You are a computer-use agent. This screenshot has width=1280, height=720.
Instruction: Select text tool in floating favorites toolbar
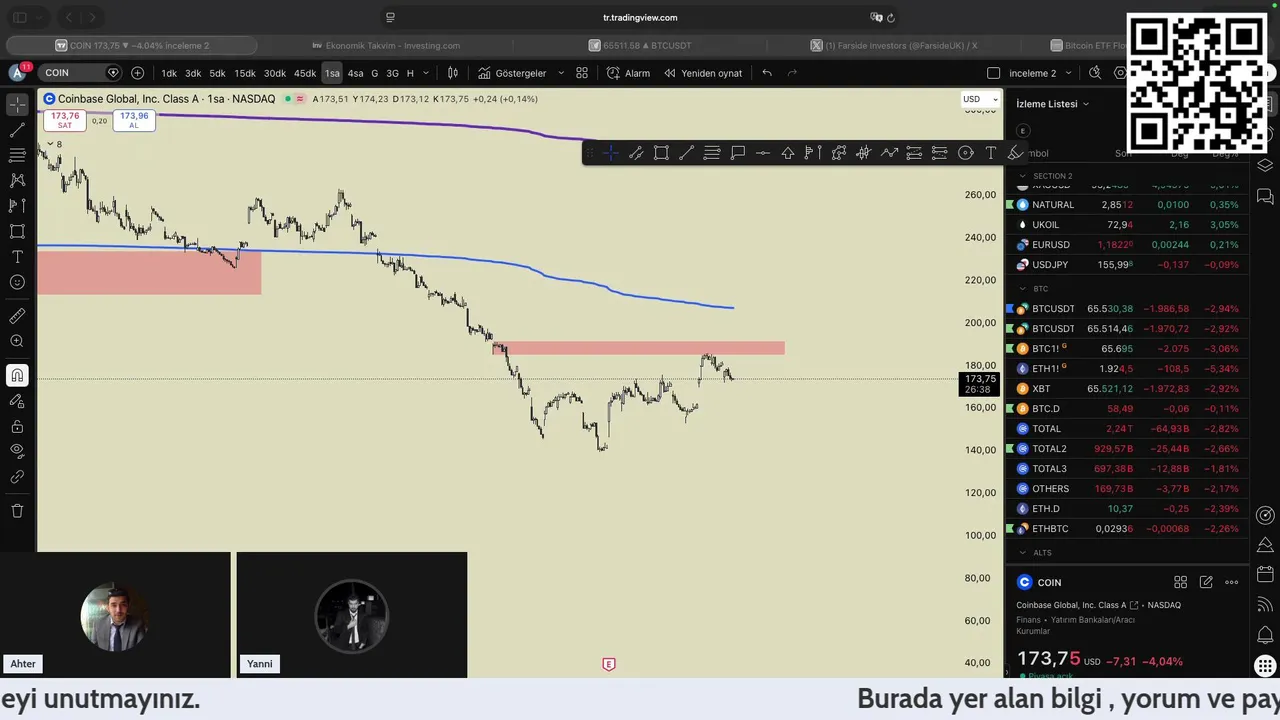(x=991, y=153)
